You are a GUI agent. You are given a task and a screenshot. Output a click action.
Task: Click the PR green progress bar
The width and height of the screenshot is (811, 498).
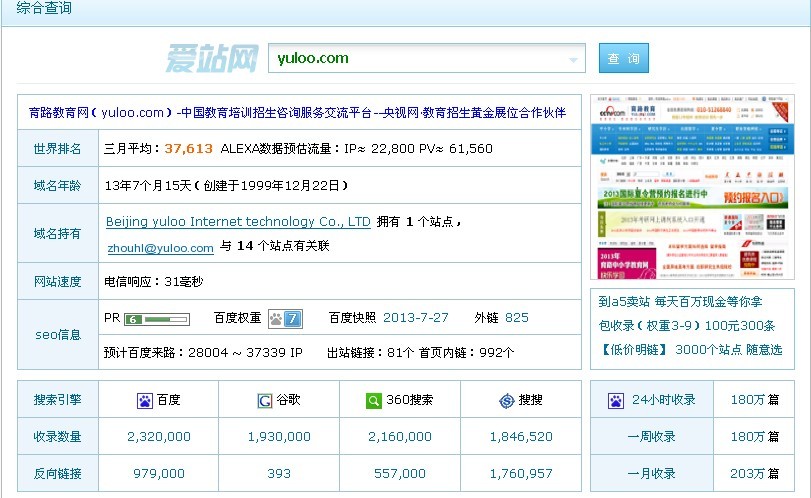point(166,320)
